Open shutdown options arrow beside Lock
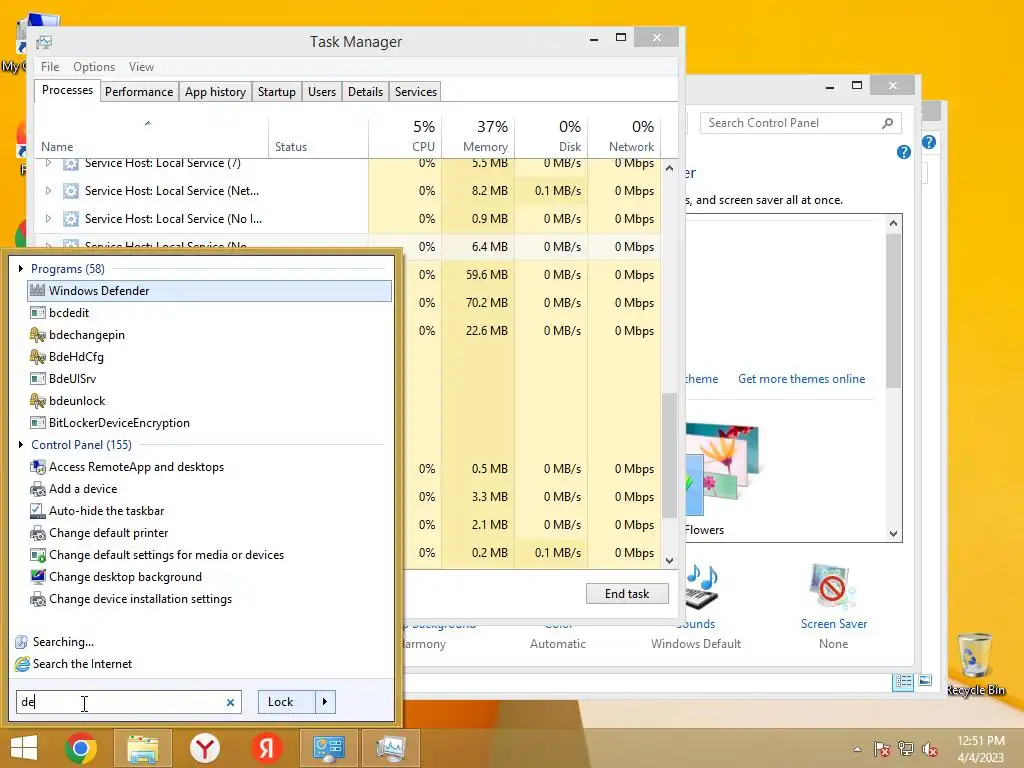Image resolution: width=1024 pixels, height=768 pixels. 325,702
